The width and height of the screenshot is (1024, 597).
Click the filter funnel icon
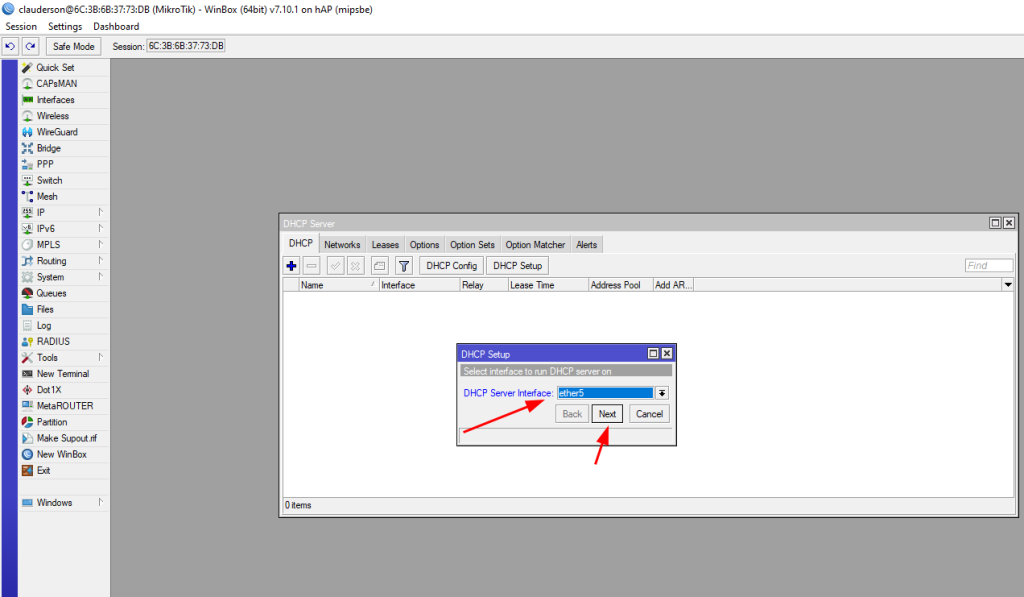[403, 266]
